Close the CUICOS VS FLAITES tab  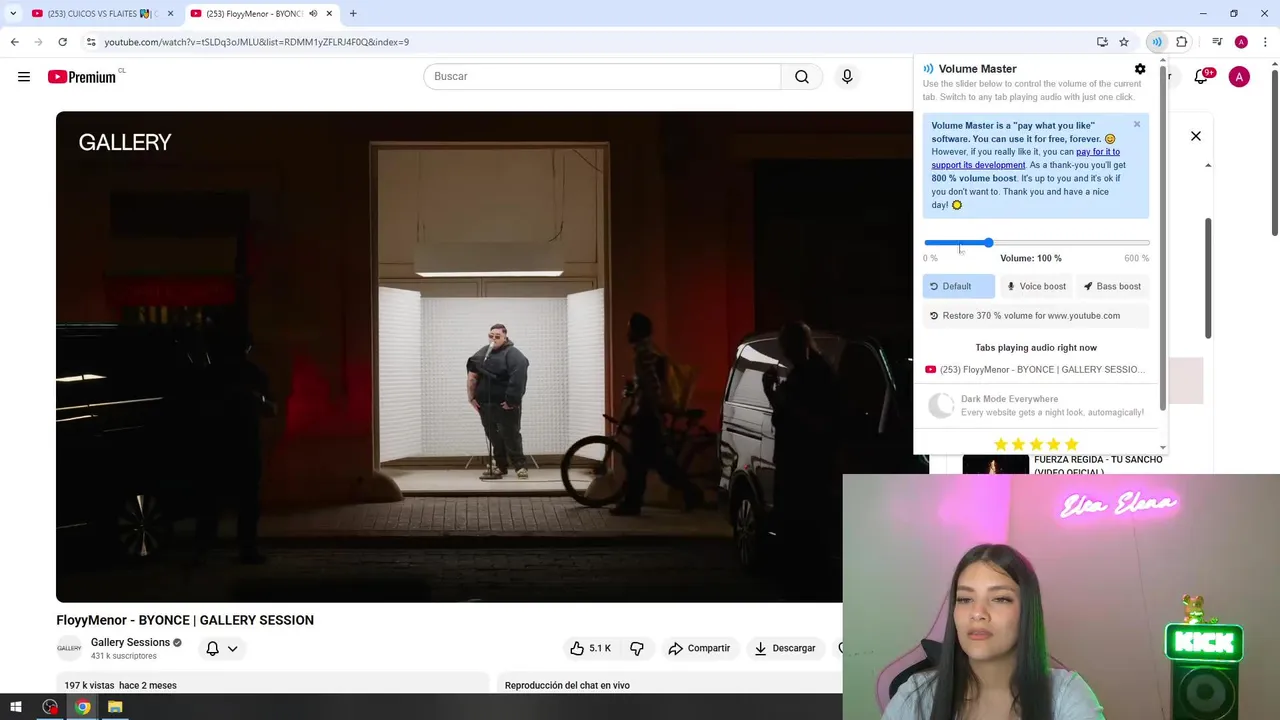(x=170, y=14)
